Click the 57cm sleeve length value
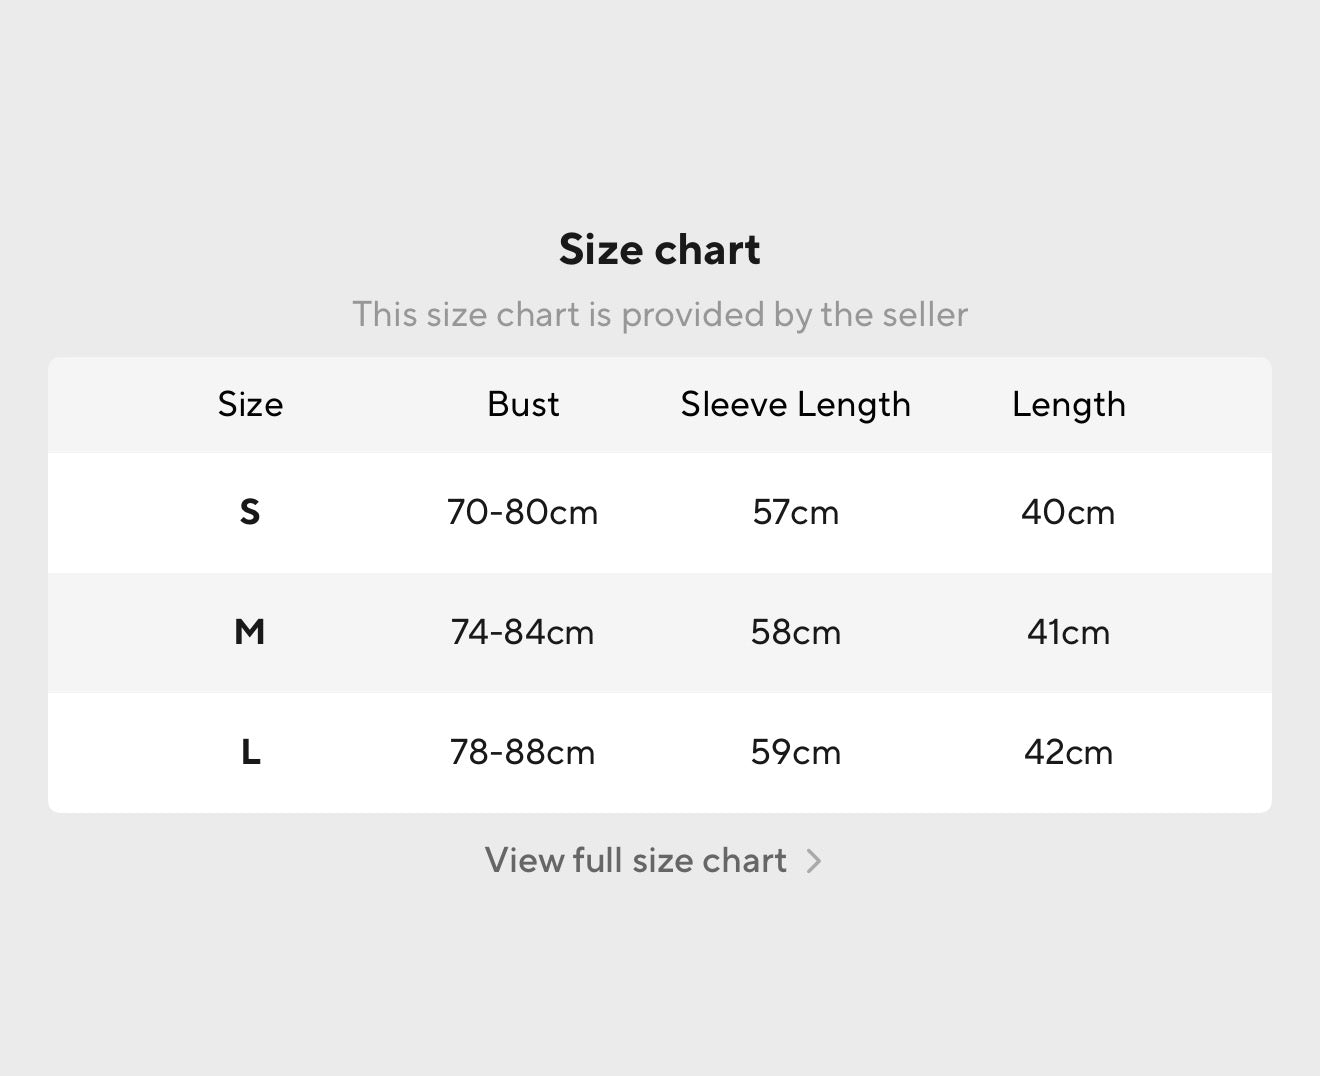 796,512
